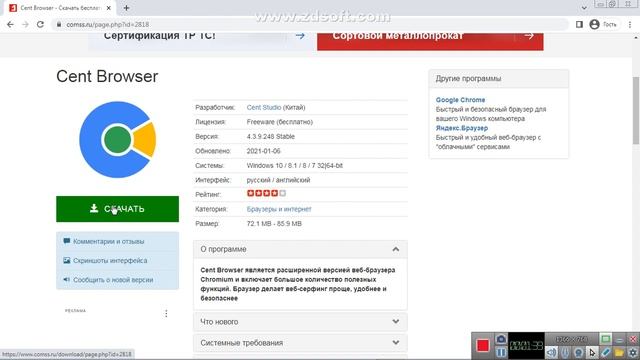Click the red star rating
The height and width of the screenshot is (360, 640).
click(266, 193)
